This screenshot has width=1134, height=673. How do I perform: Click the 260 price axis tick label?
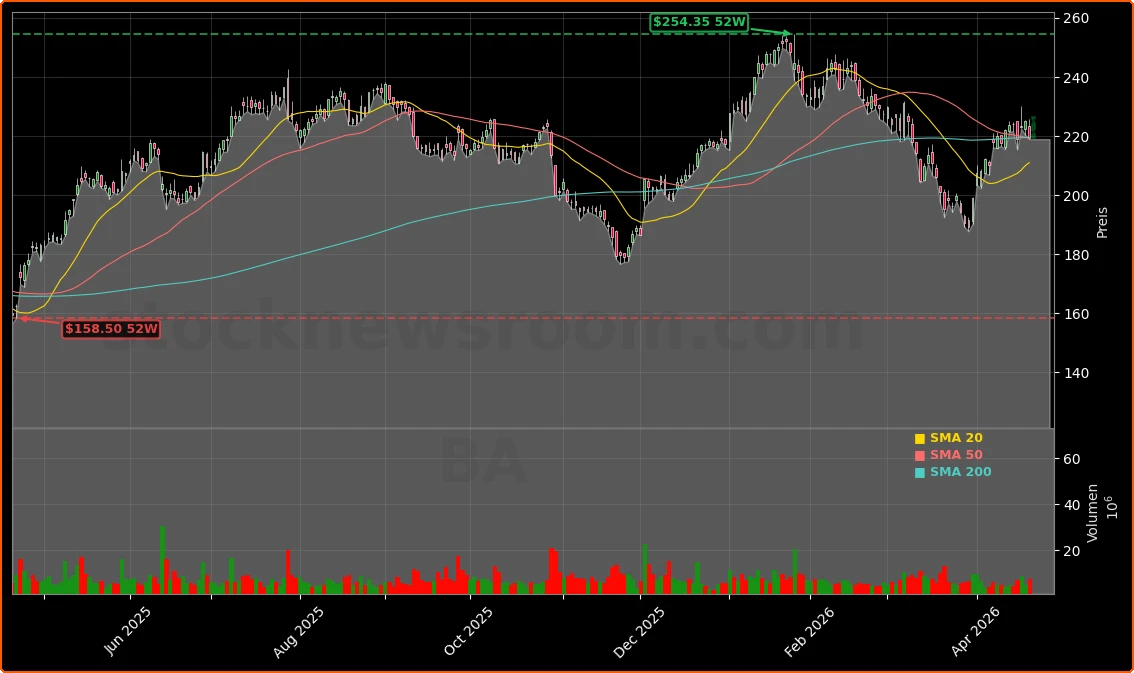pyautogui.click(x=1076, y=19)
